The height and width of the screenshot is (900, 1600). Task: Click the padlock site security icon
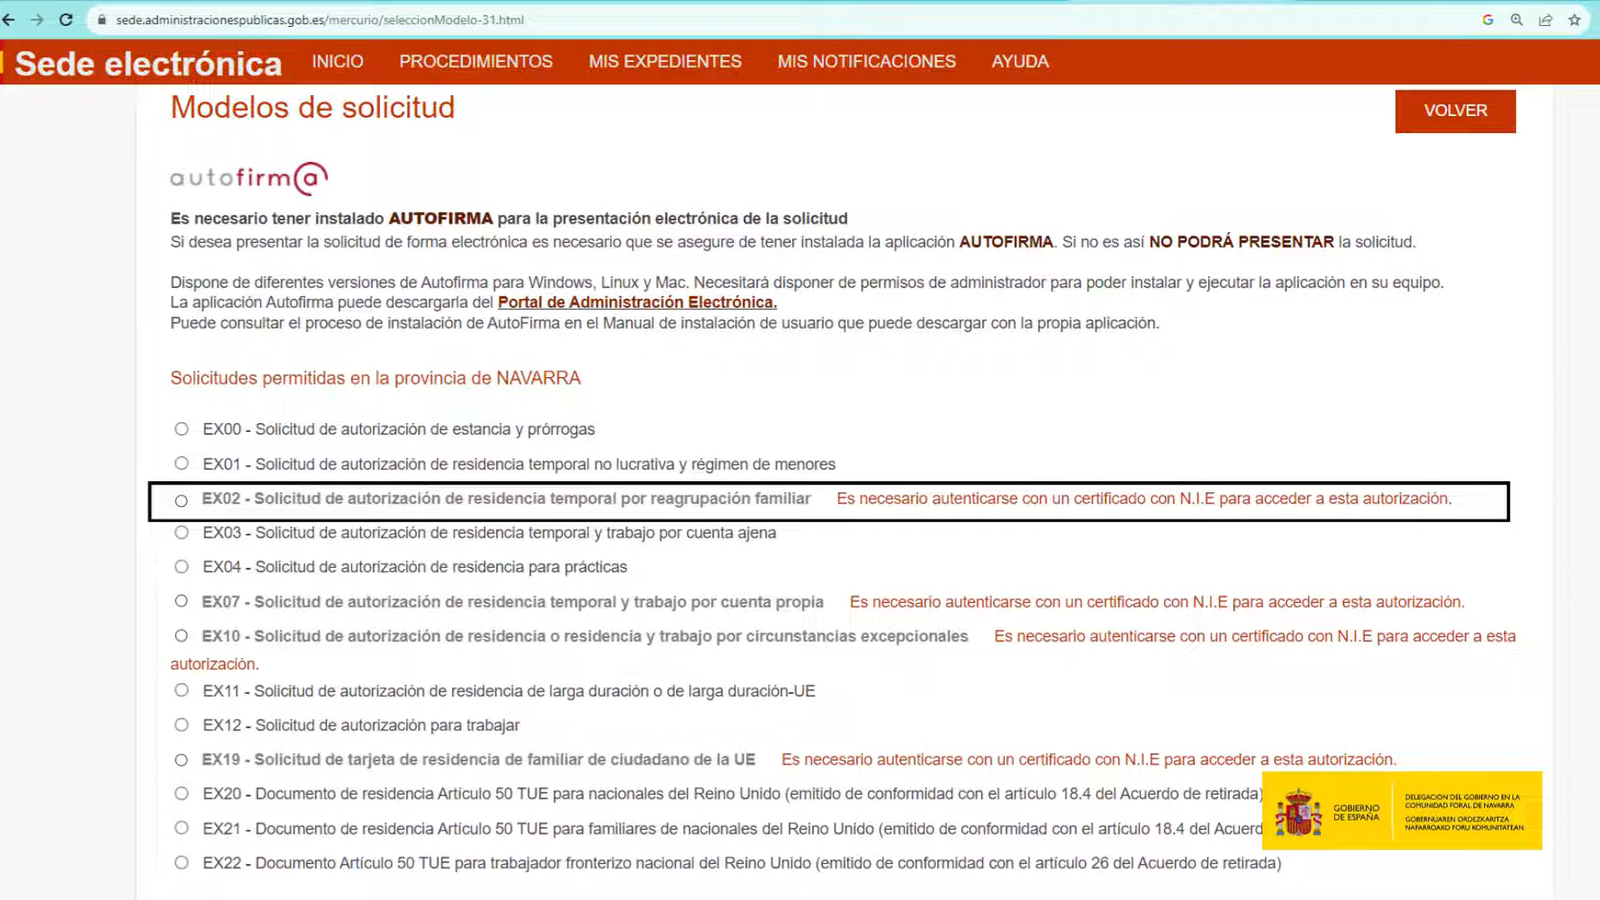pos(101,20)
